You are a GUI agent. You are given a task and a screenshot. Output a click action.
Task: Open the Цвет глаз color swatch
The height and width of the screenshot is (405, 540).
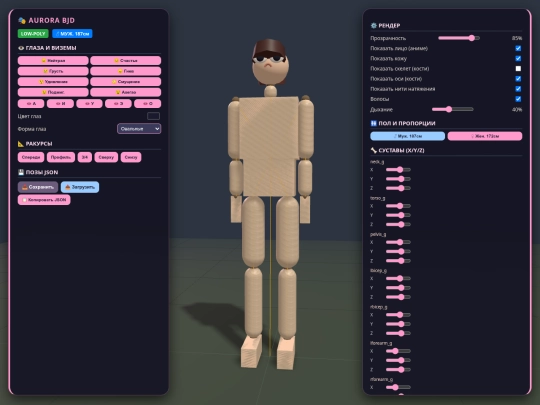[x=153, y=116]
